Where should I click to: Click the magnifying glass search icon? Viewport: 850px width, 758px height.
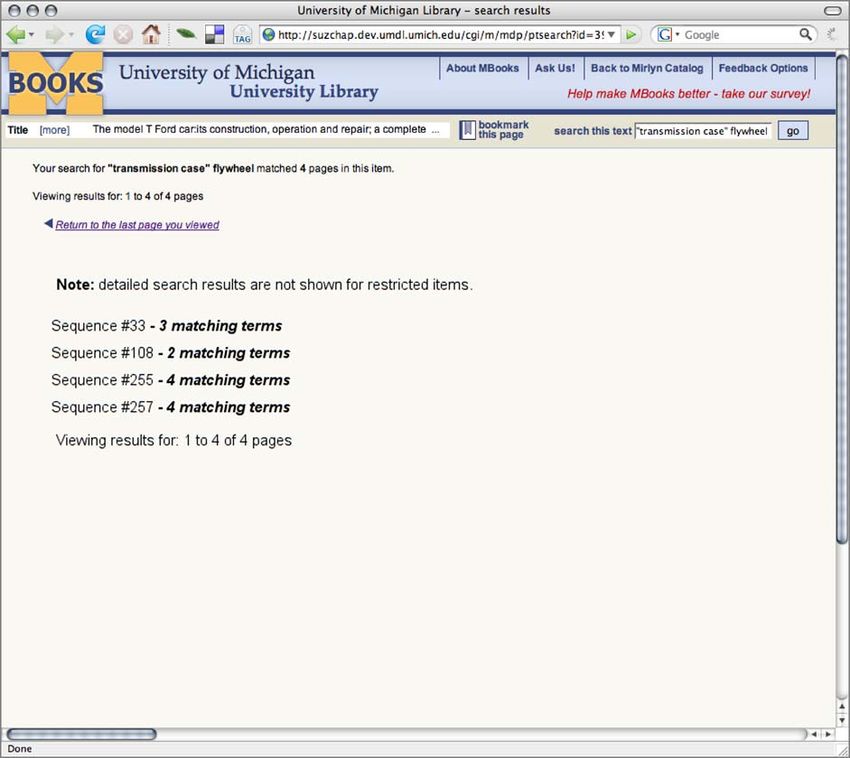[806, 35]
